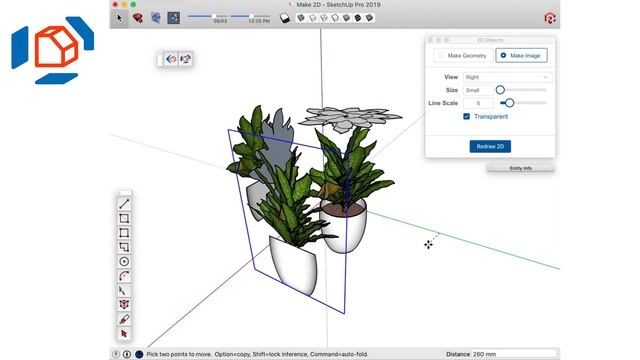Click the first floating Make 2D toolbar icon
640x360 pixels.
(171, 59)
